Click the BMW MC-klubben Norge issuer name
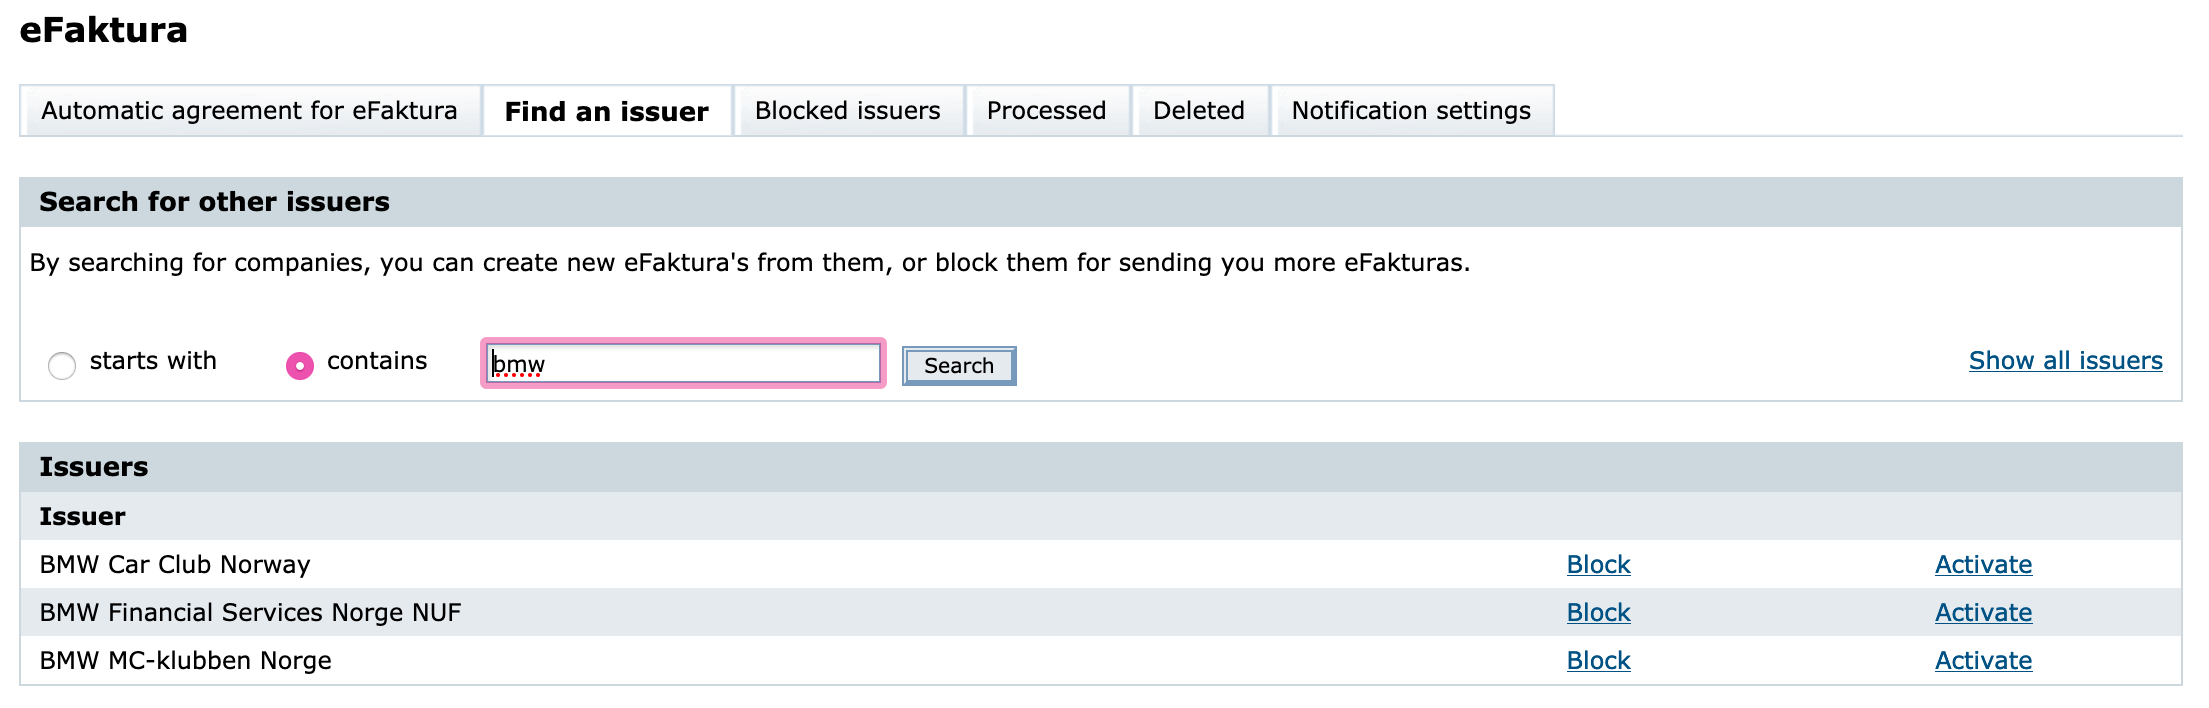The image size is (2209, 708). pos(185,661)
